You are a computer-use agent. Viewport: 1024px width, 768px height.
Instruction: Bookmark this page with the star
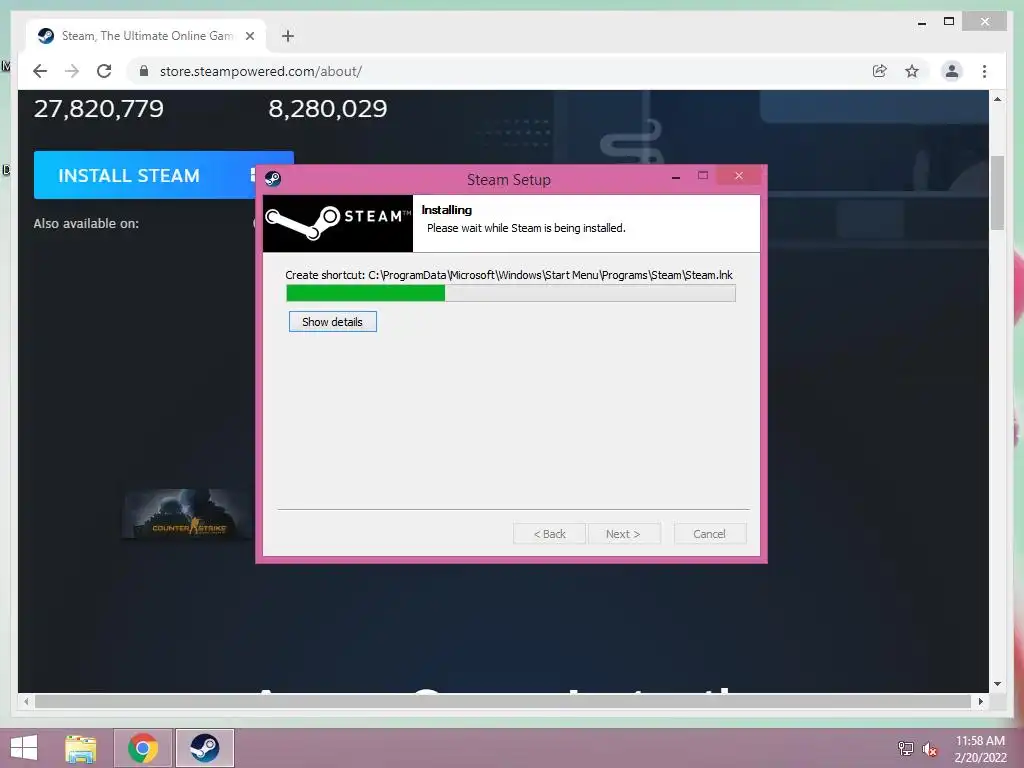point(912,71)
